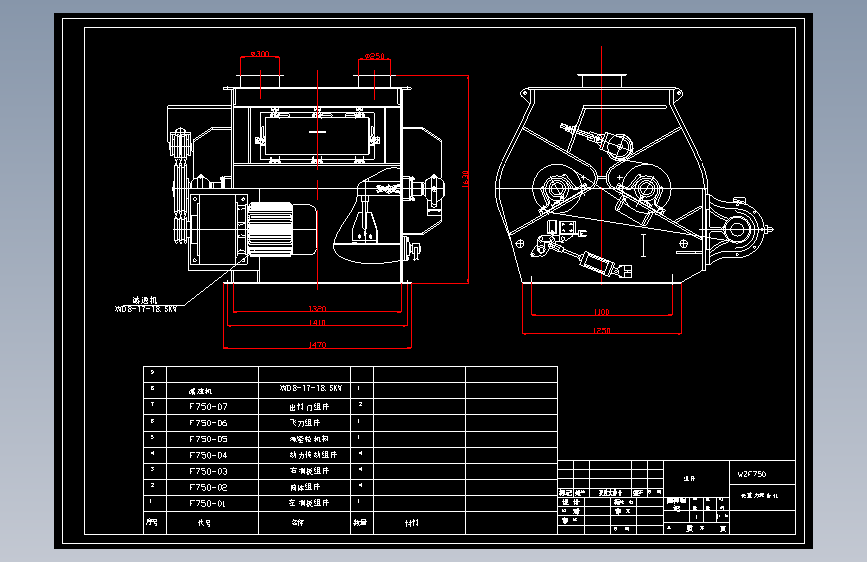
Task: Select F750-03 in the parts list
Action: pos(208,471)
